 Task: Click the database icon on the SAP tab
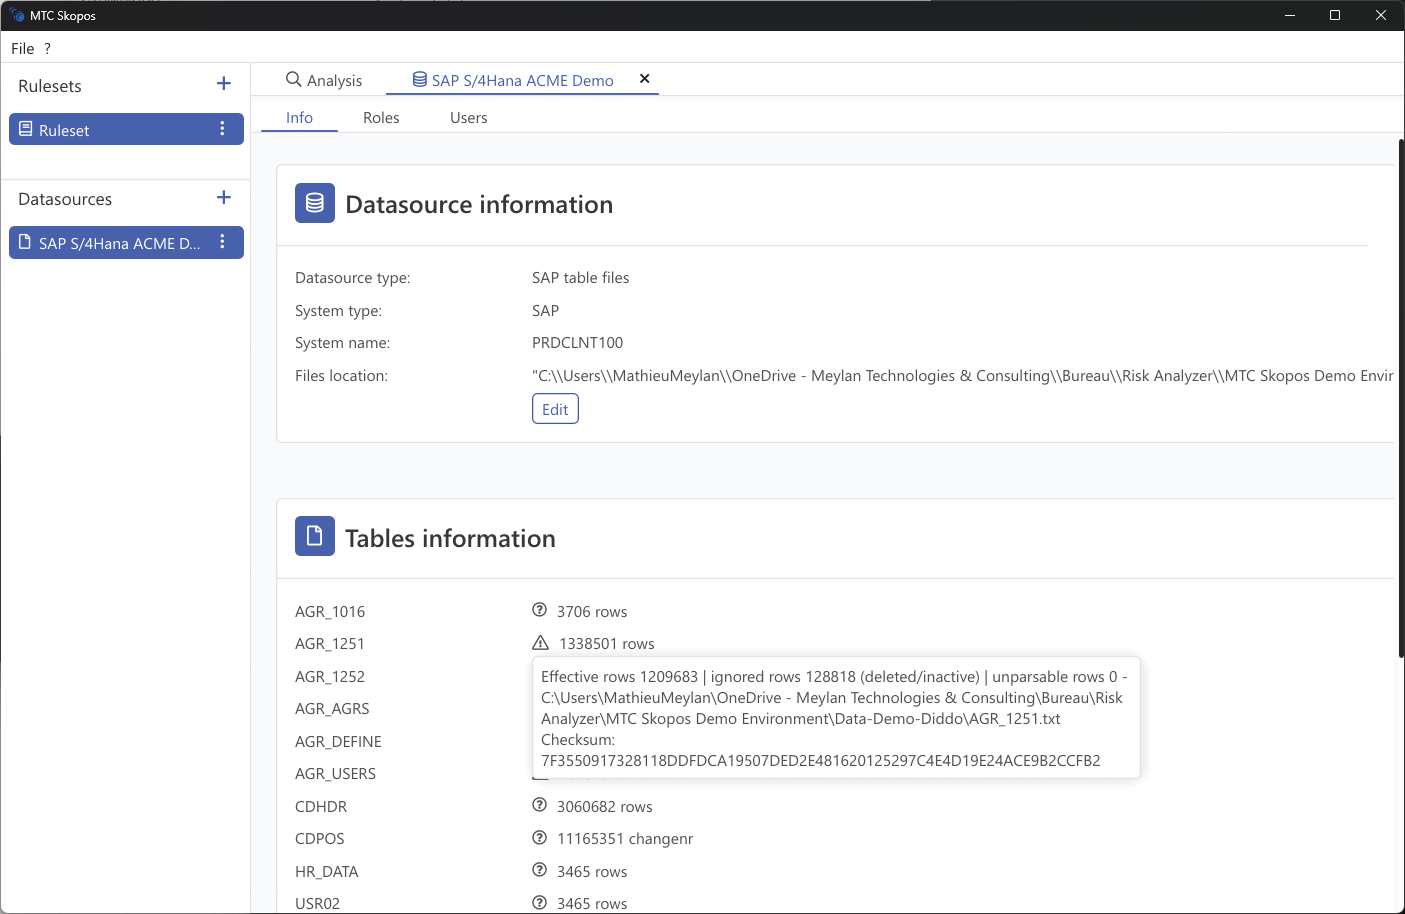(418, 79)
